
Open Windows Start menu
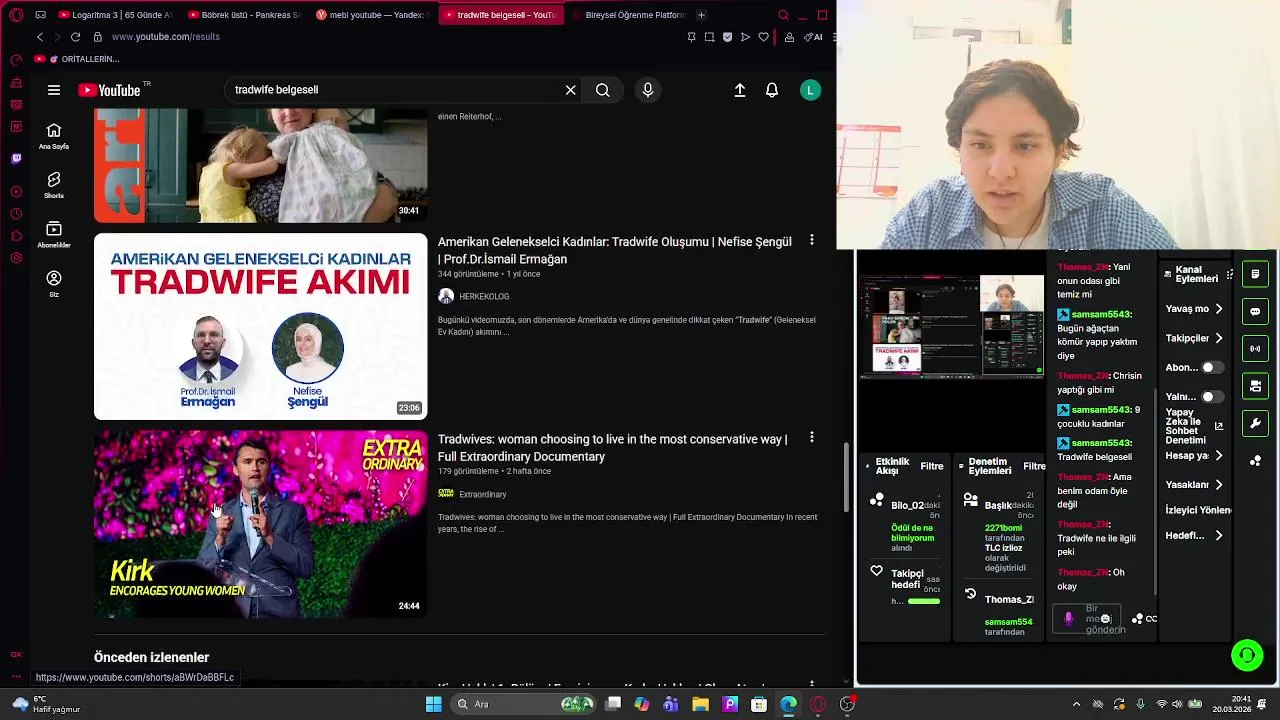pos(434,704)
